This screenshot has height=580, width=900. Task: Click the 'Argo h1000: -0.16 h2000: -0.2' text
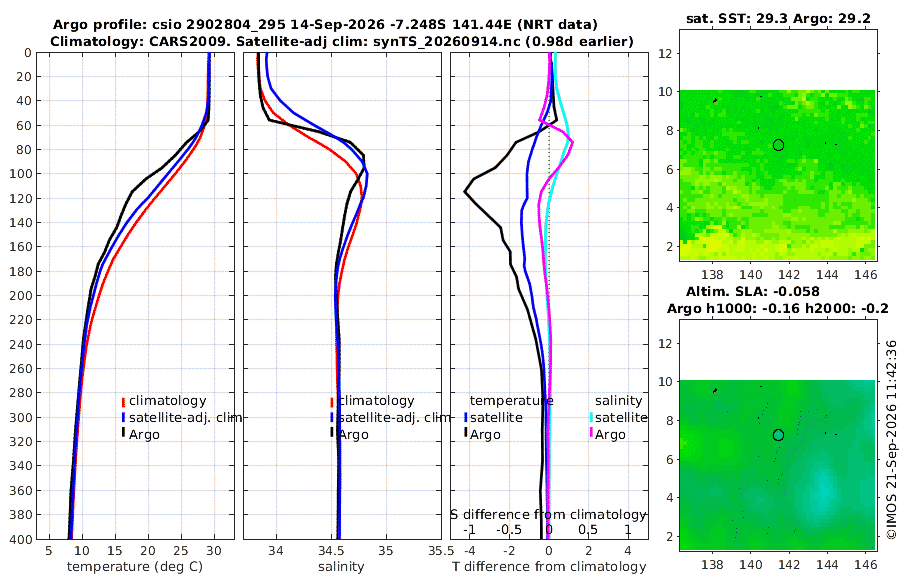tap(778, 308)
